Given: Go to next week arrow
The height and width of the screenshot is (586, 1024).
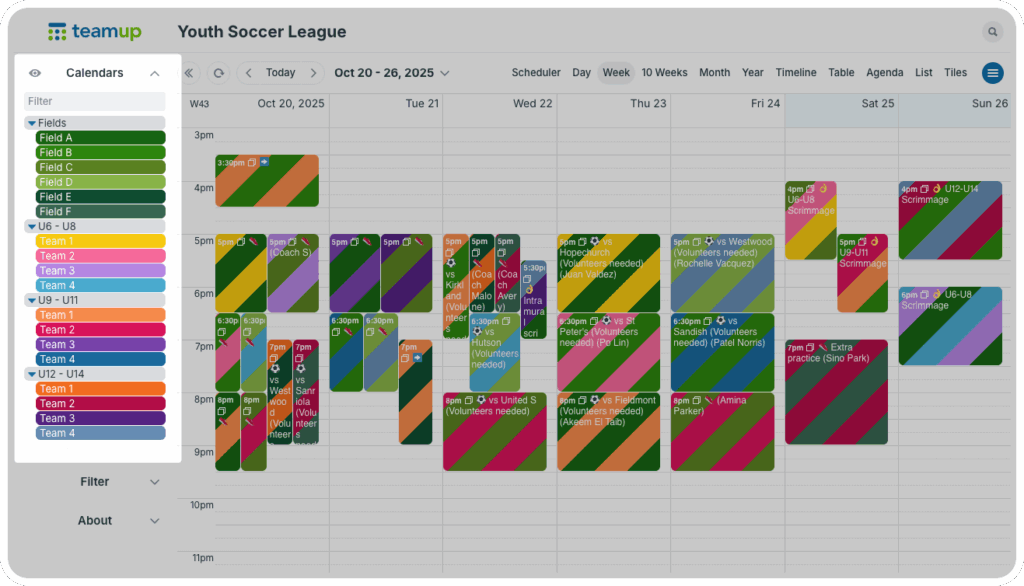Looking at the screenshot, I should coord(313,73).
